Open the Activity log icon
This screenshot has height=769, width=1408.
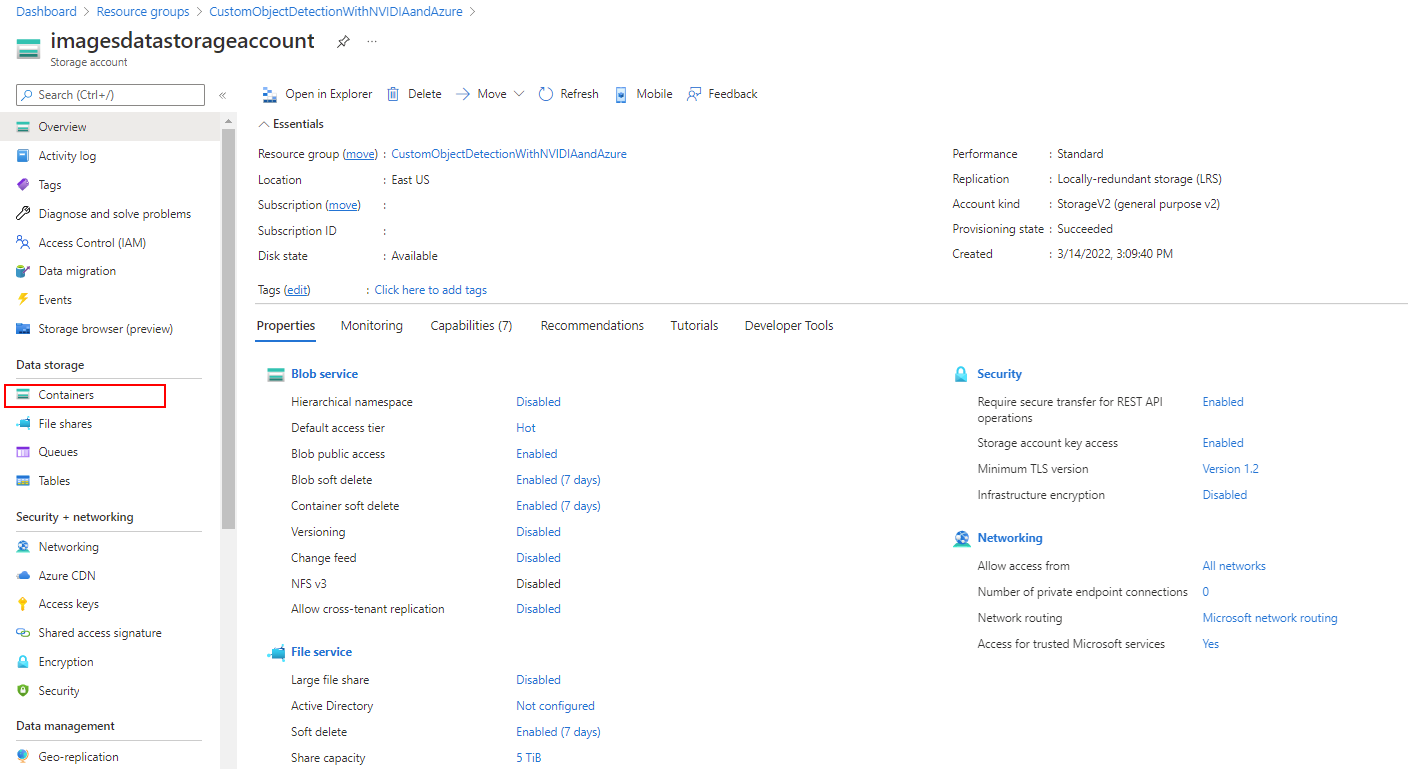23,156
